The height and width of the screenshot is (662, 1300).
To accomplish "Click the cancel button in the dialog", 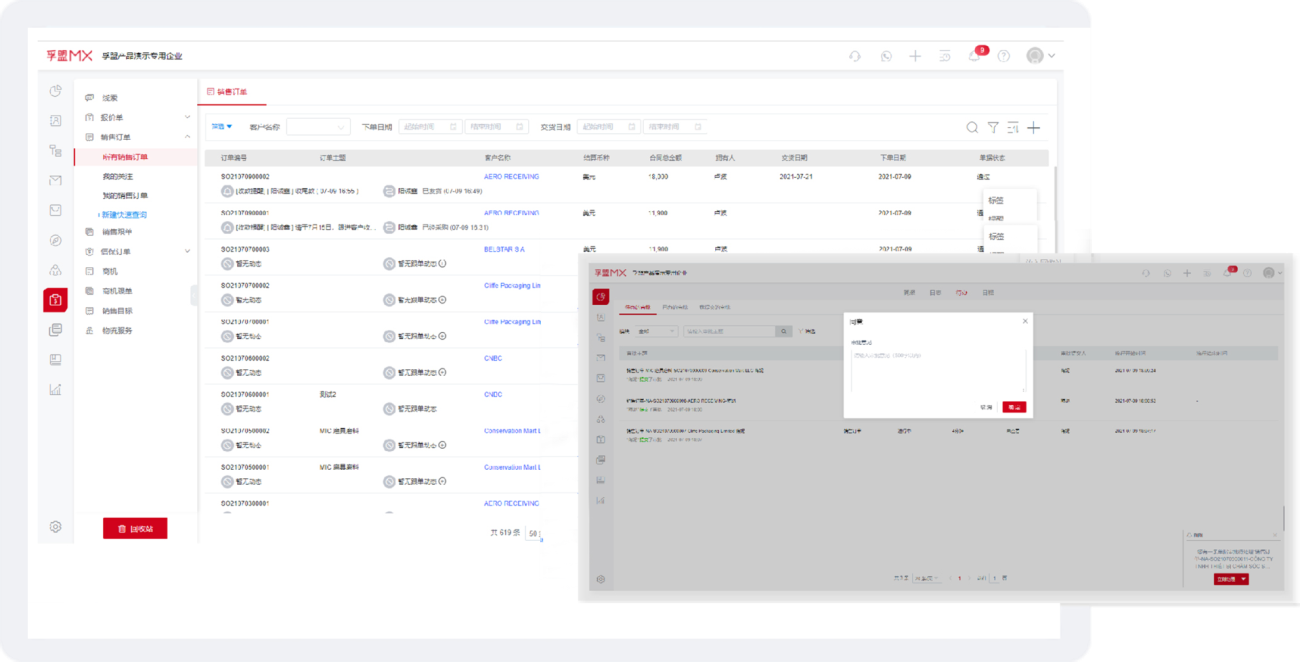I will pyautogui.click(x=987, y=407).
